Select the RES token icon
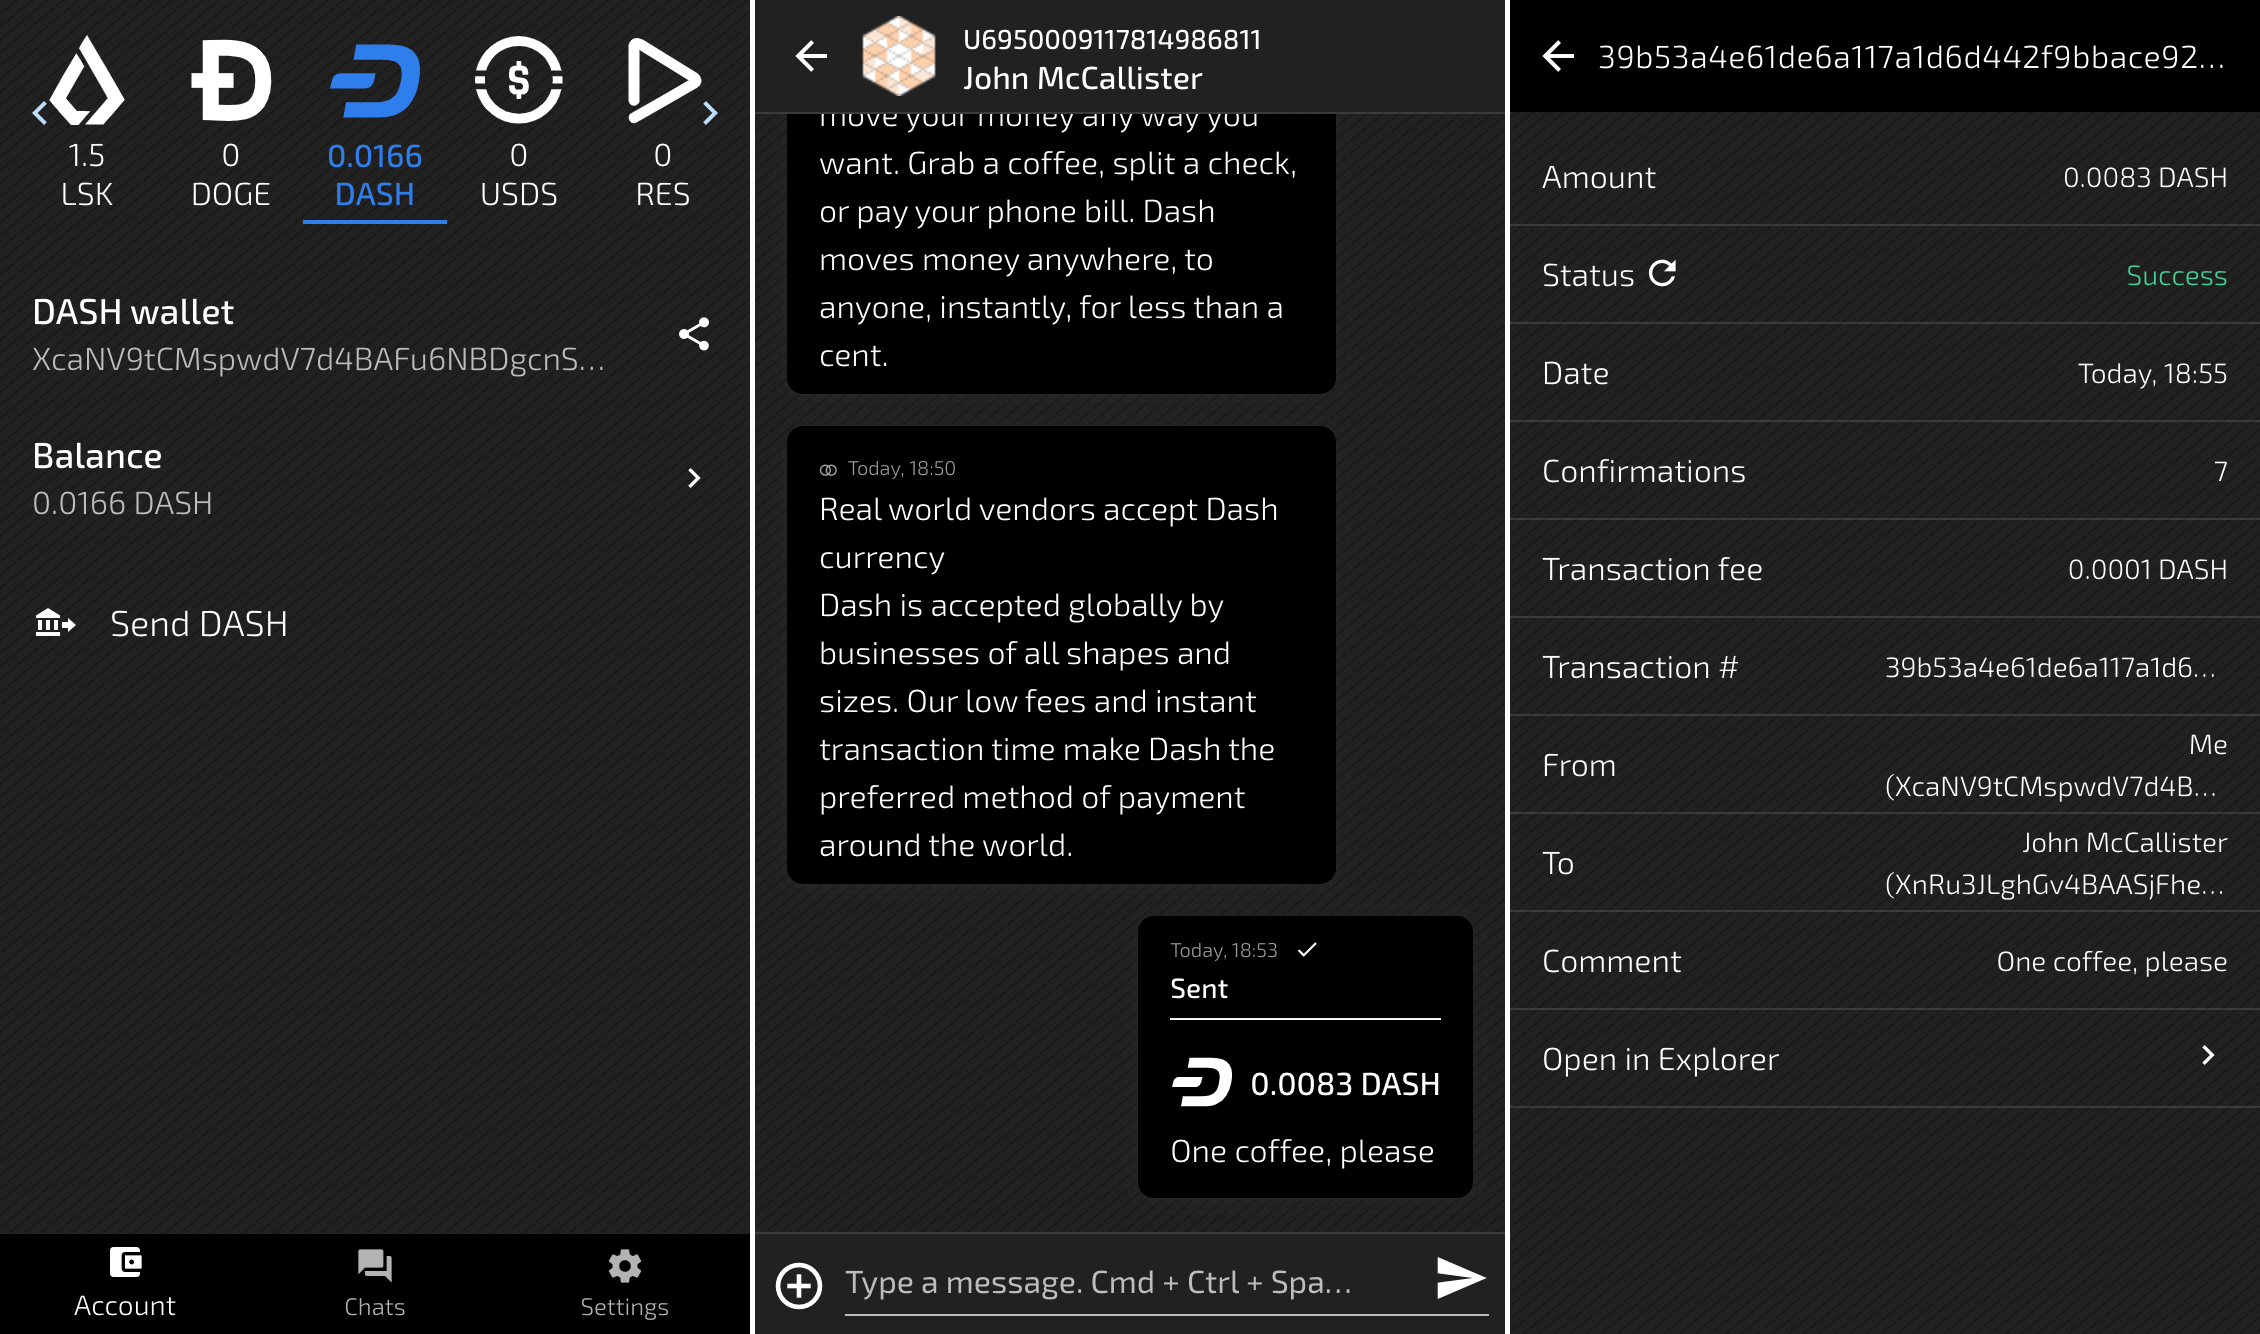The width and height of the screenshot is (2260, 1334). pyautogui.click(x=662, y=80)
